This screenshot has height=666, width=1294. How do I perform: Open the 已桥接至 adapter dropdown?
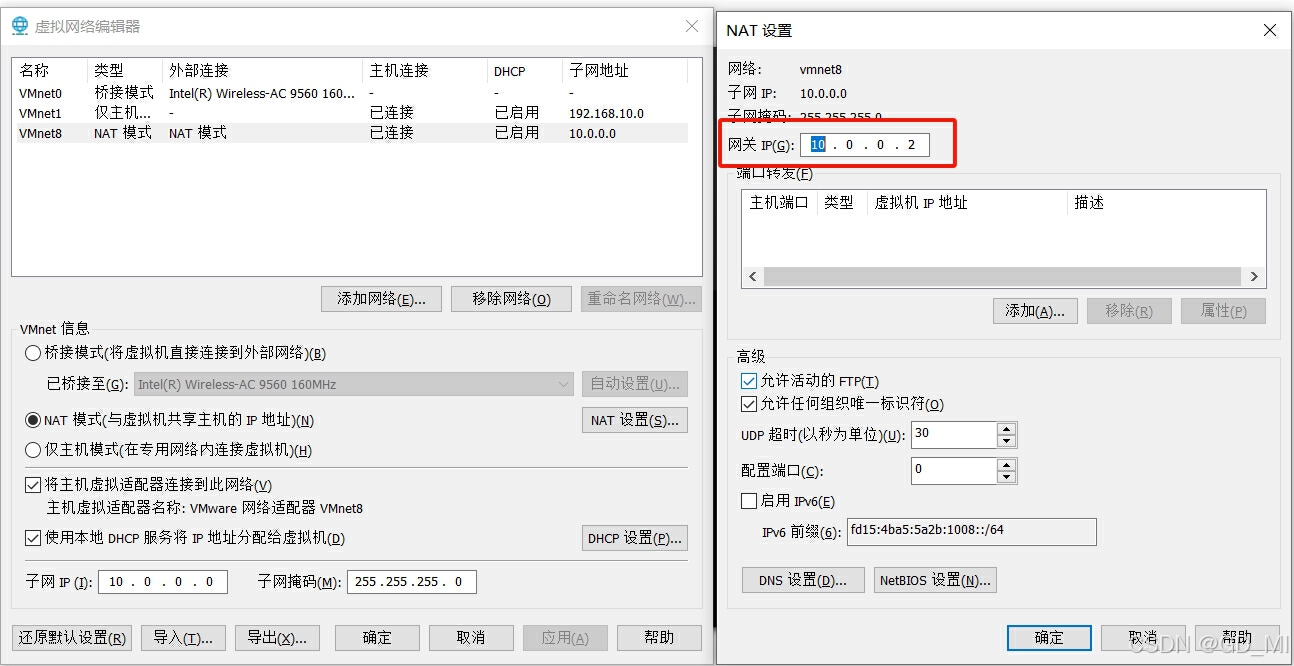coord(352,384)
